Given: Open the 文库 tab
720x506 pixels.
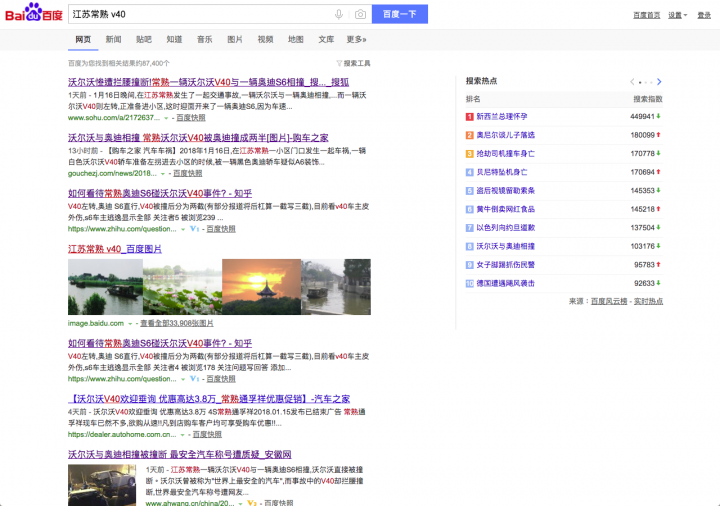Looking at the screenshot, I should 326,39.
